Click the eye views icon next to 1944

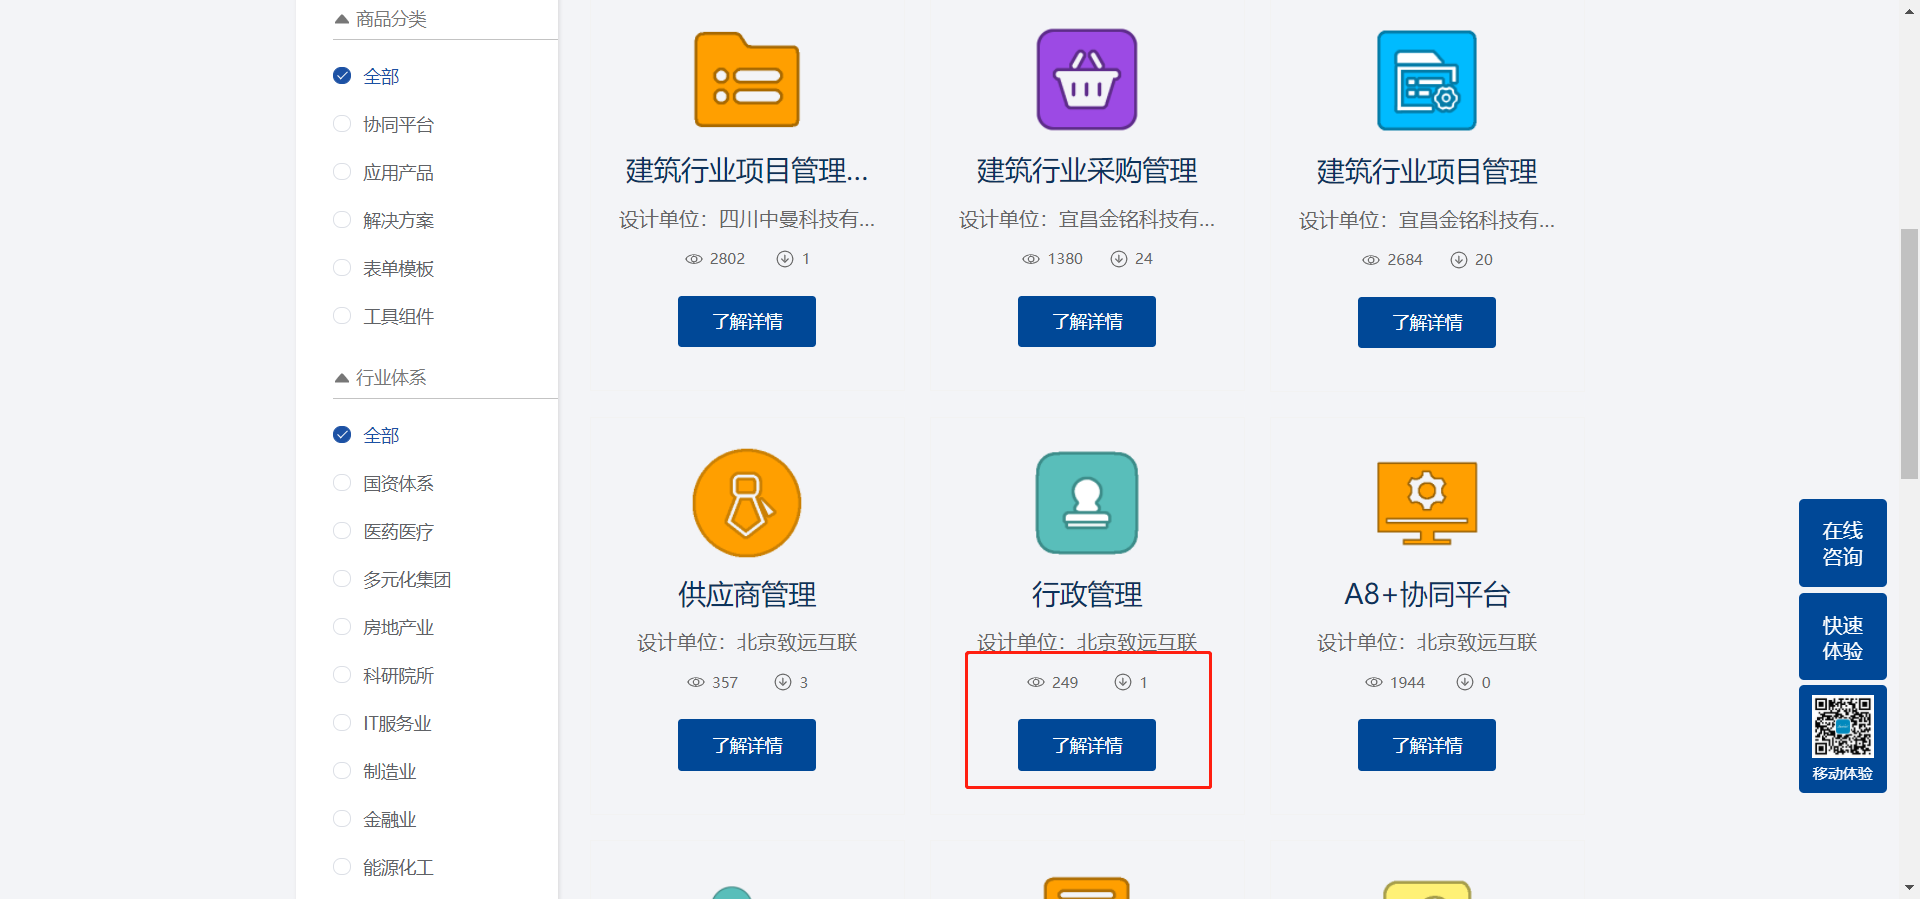click(1374, 682)
